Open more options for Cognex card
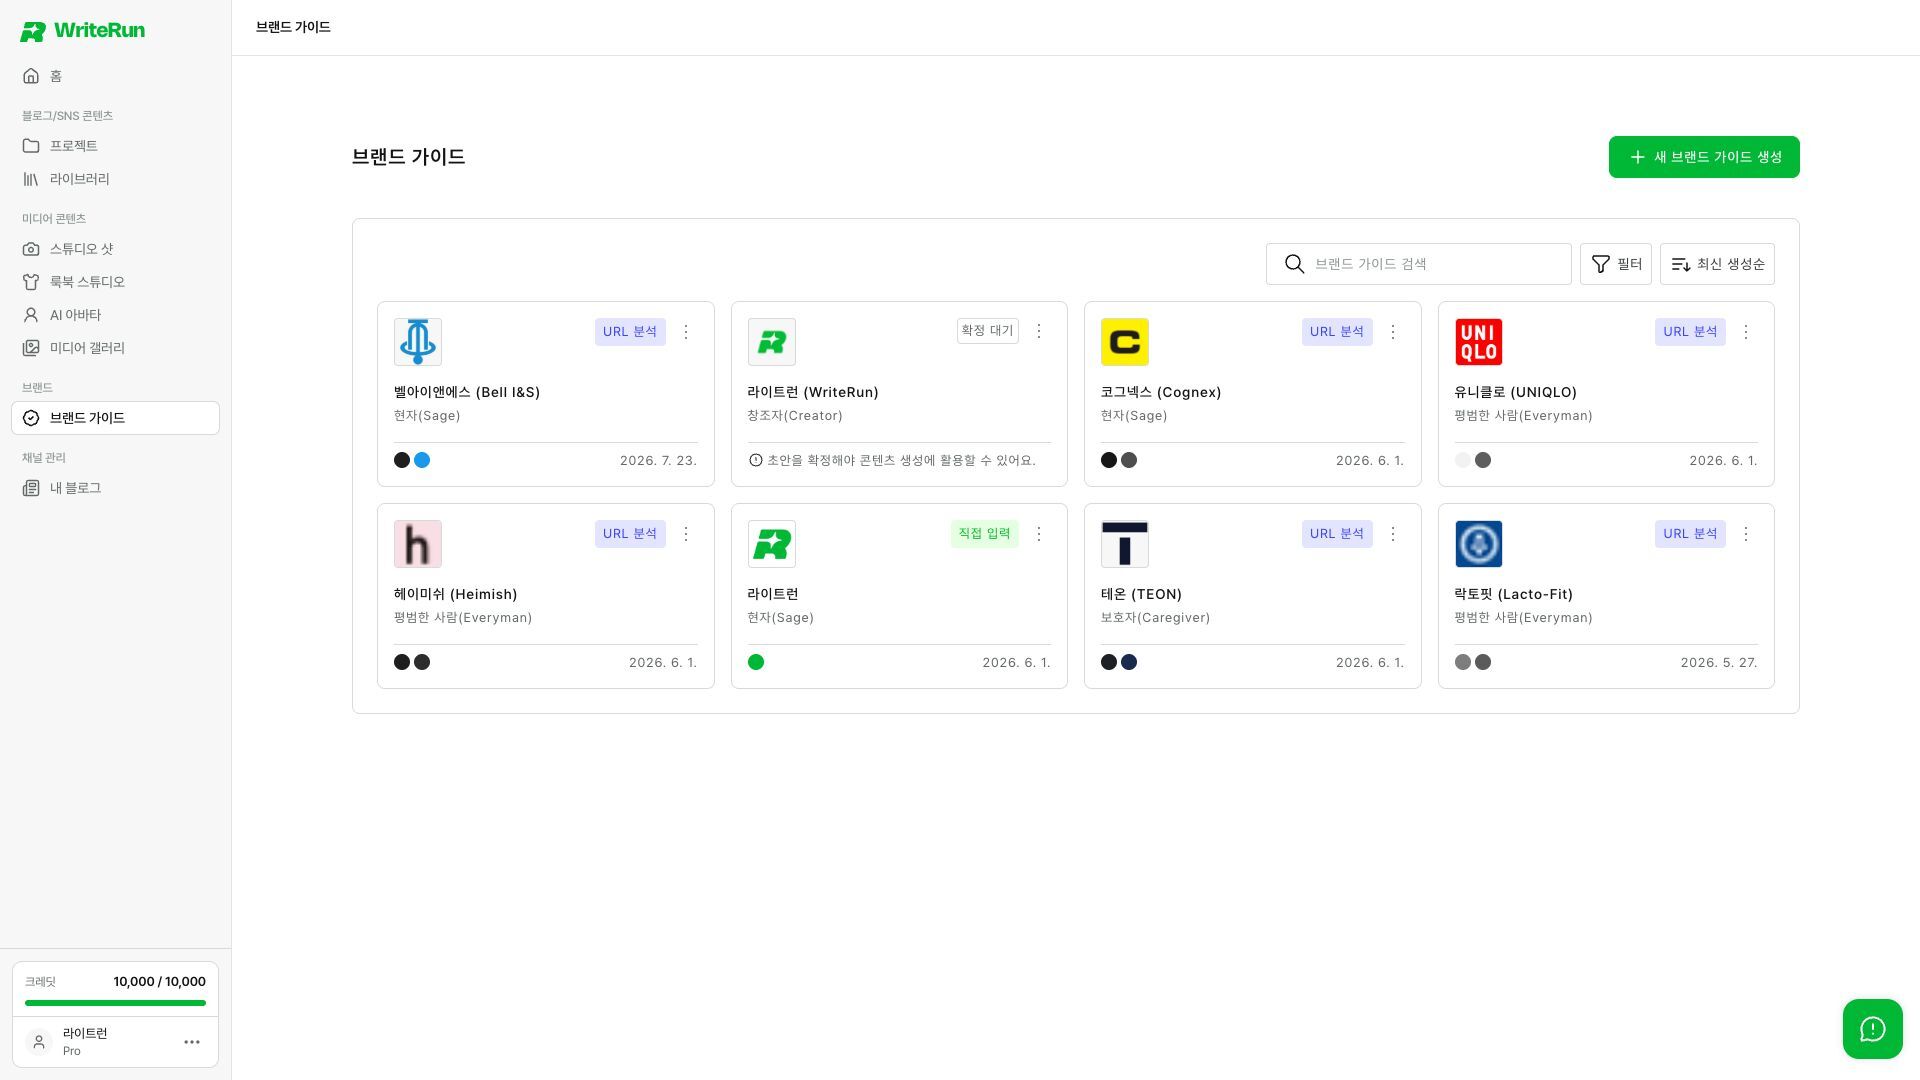This screenshot has width=1920, height=1080. (x=1393, y=332)
